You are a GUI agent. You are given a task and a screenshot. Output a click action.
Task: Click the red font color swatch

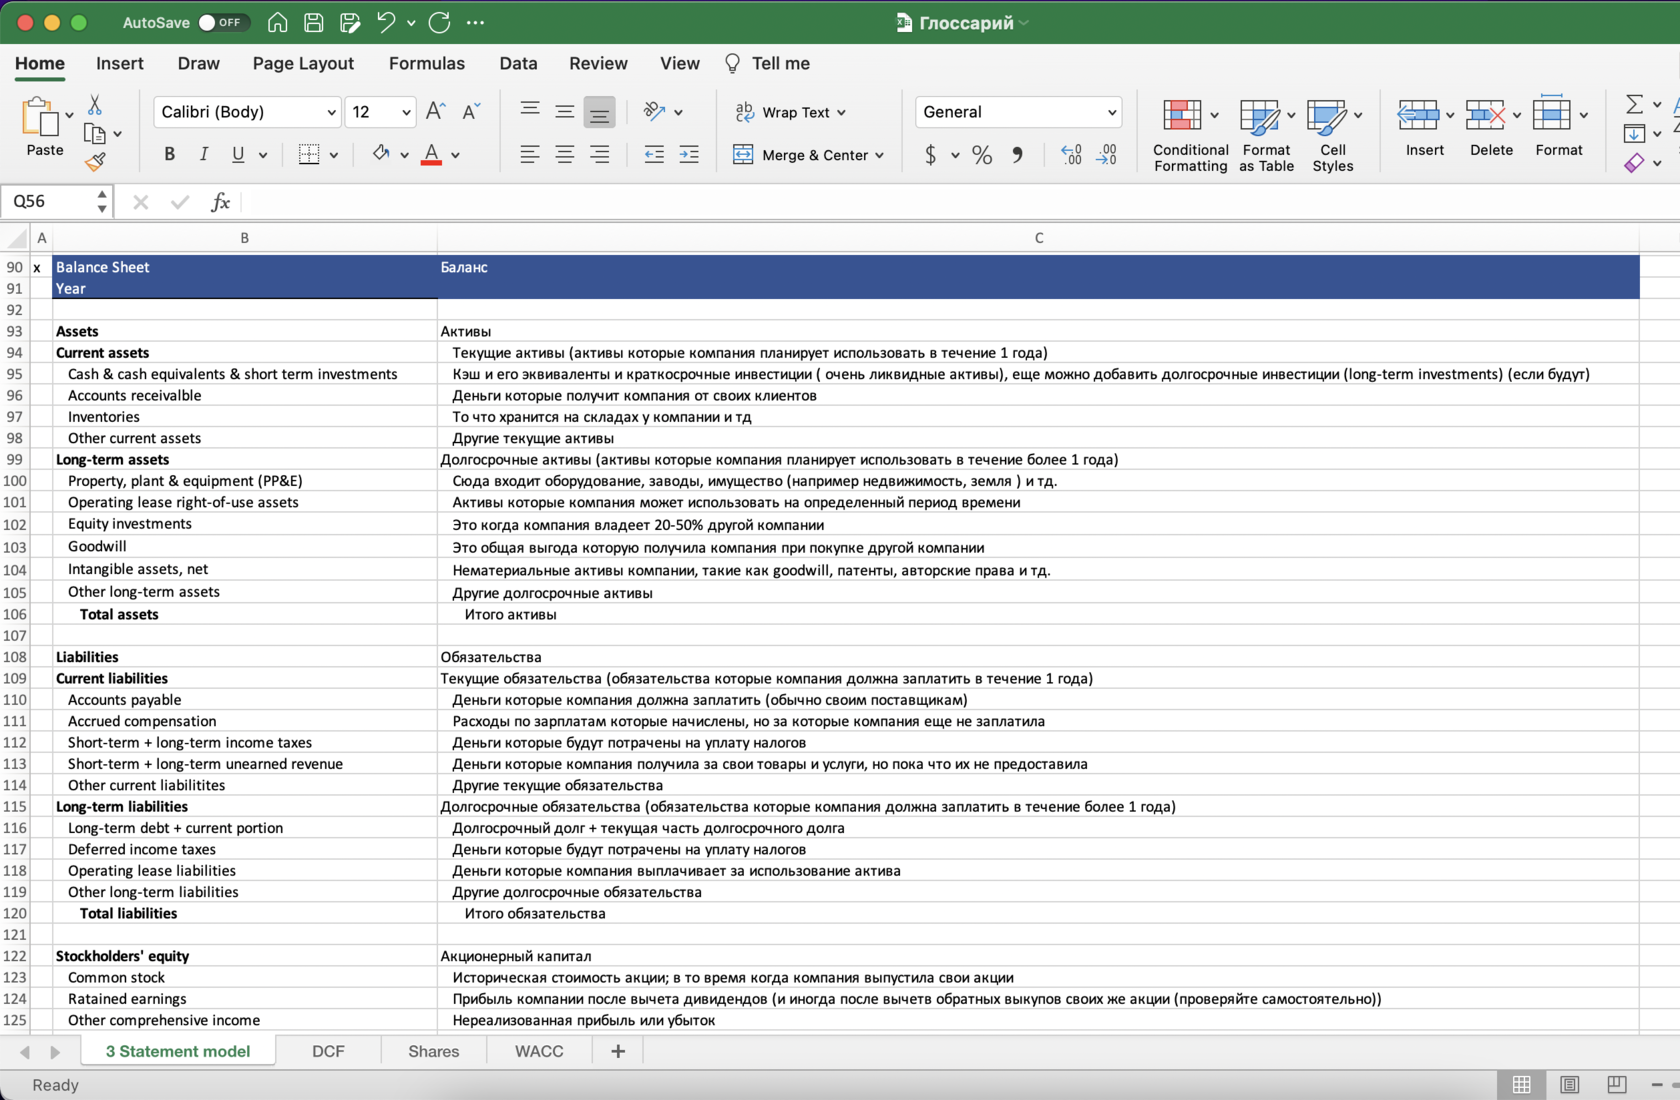click(431, 154)
